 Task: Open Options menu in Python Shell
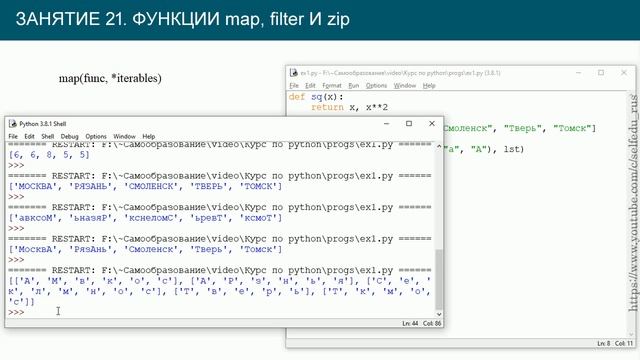(96, 136)
